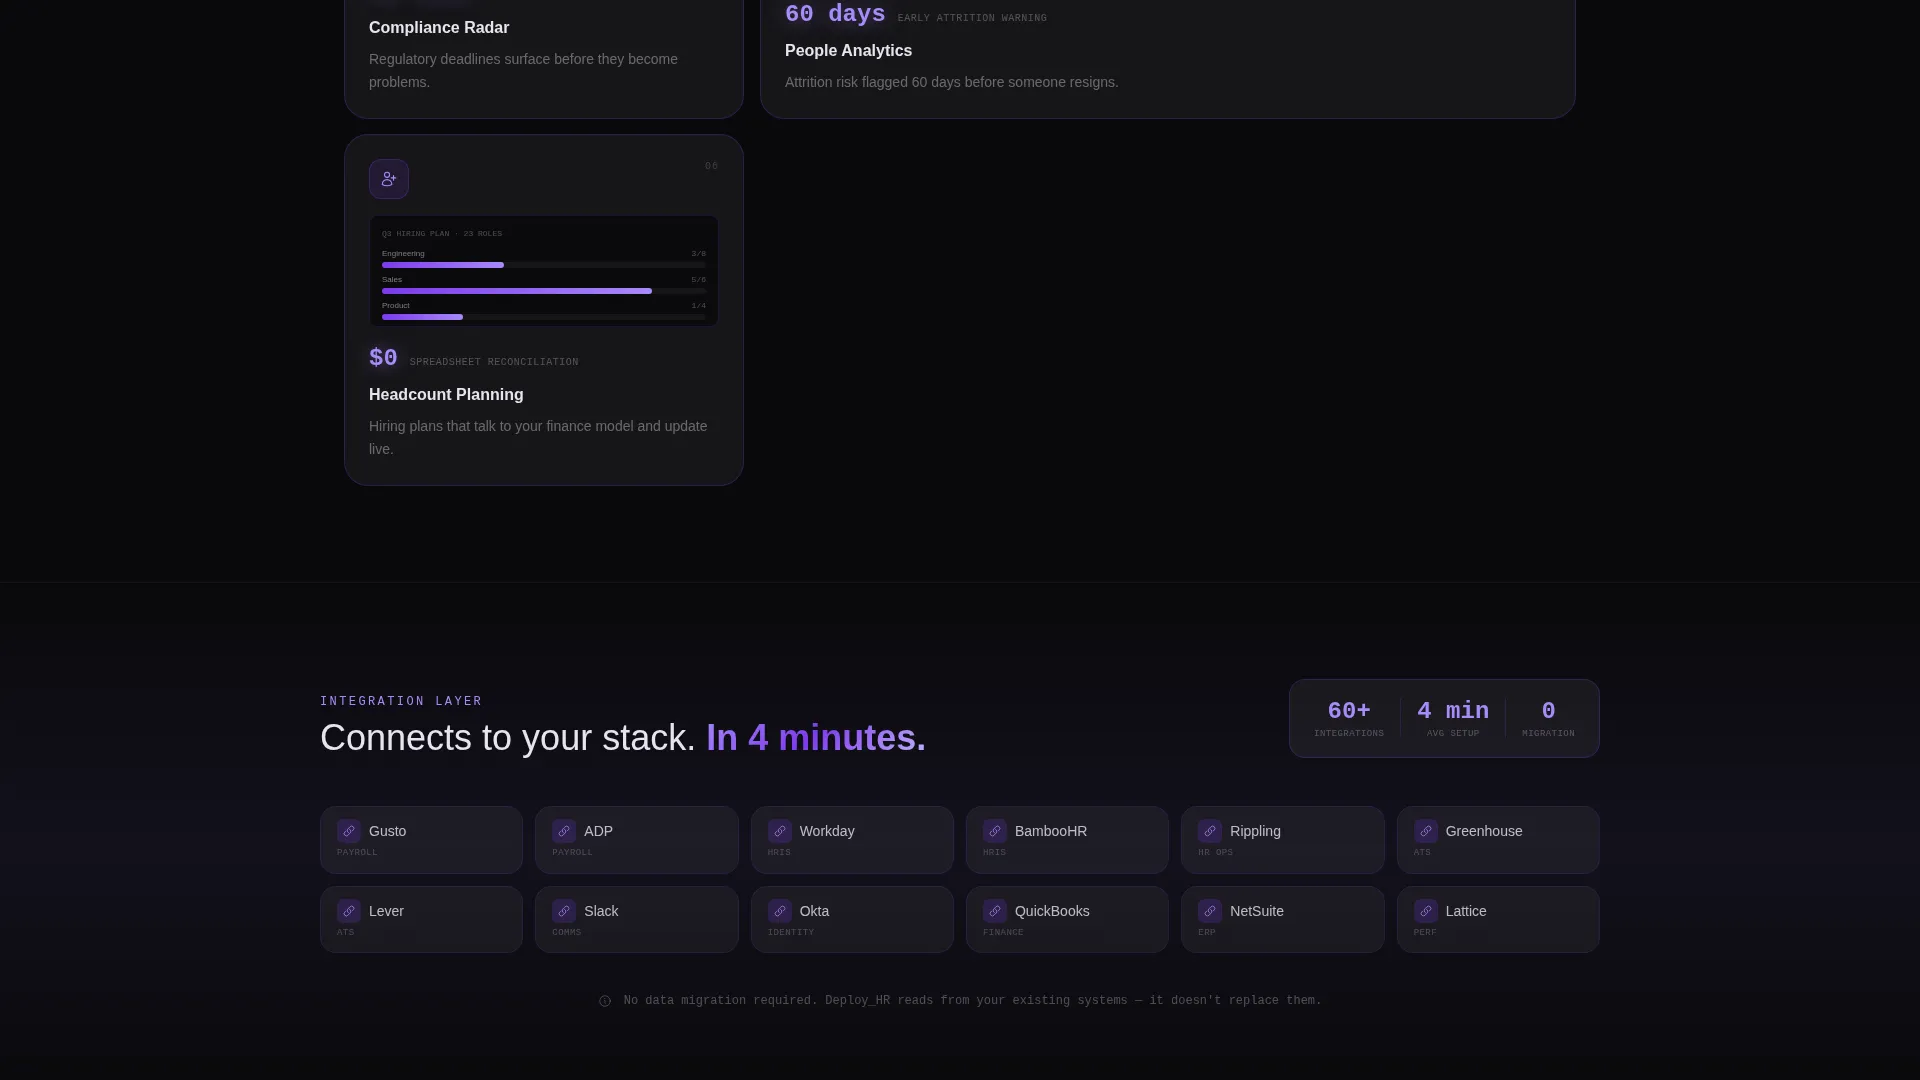Click the link icon beside BambooHR

coord(995,831)
